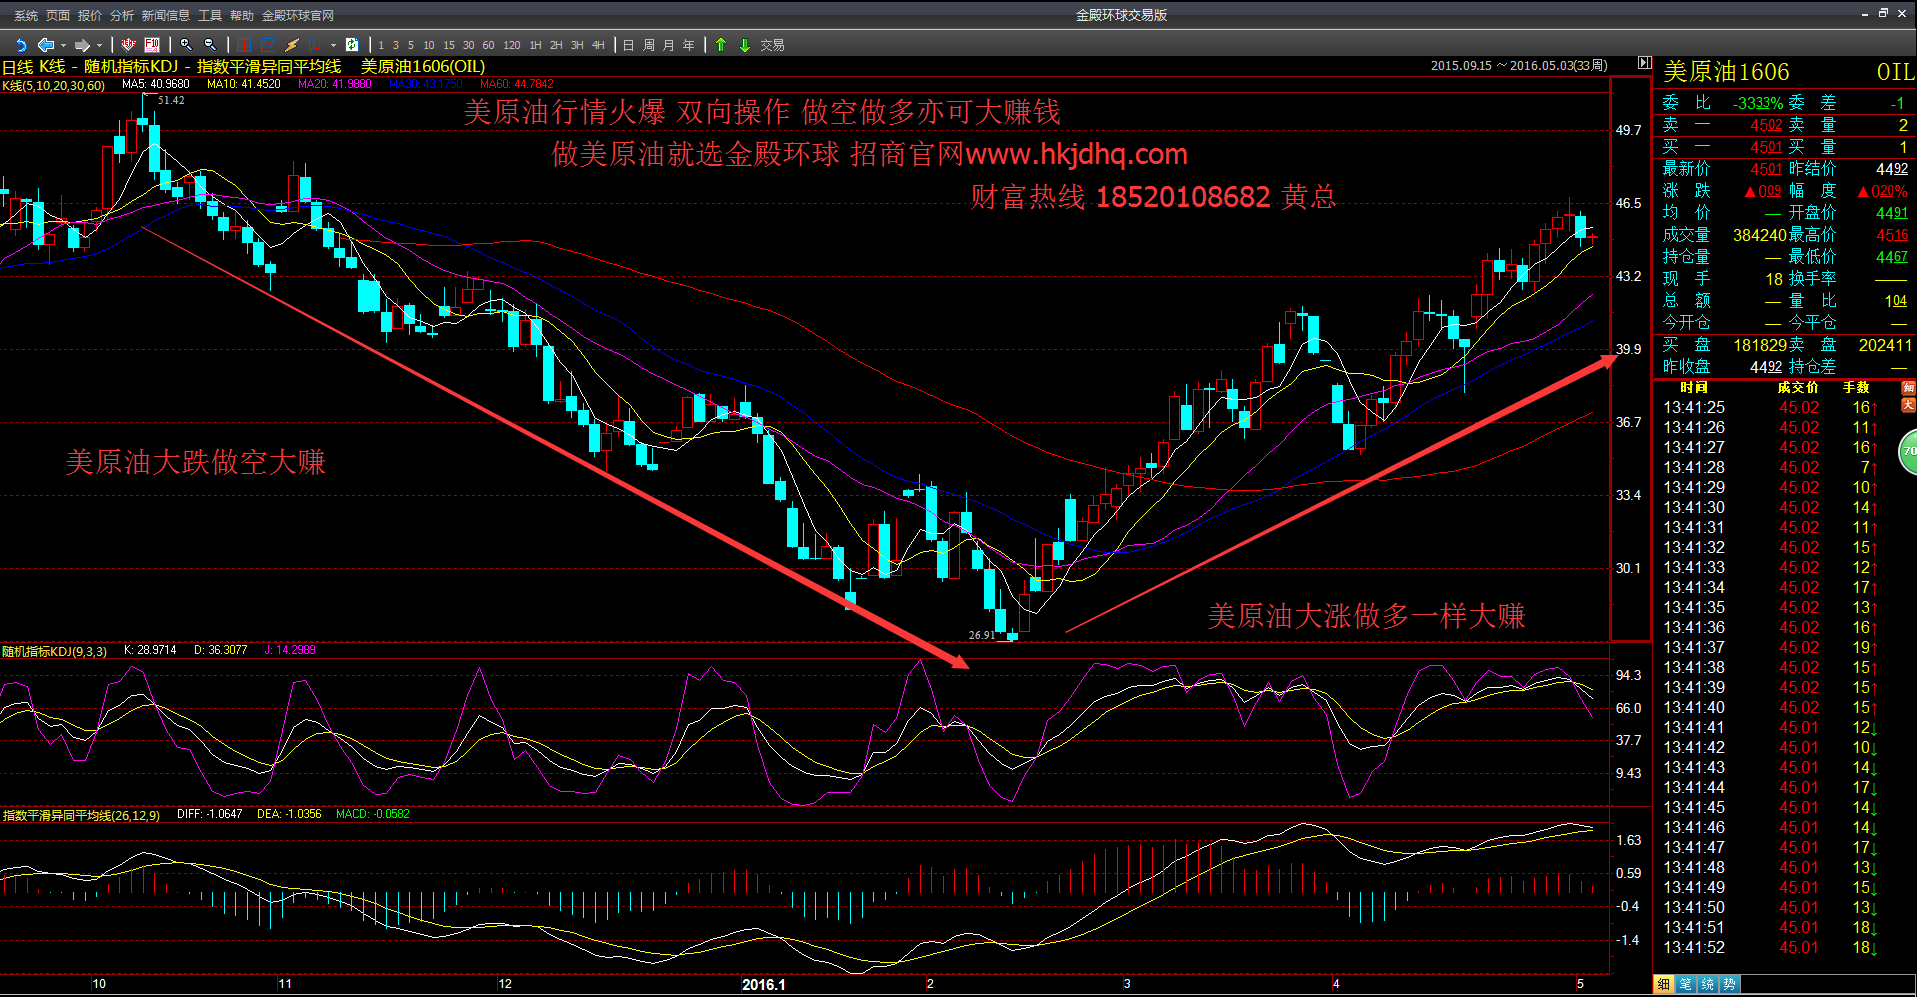Image resolution: width=1917 pixels, height=997 pixels.
Task: Switch to daily (日) period
Action: 628,45
